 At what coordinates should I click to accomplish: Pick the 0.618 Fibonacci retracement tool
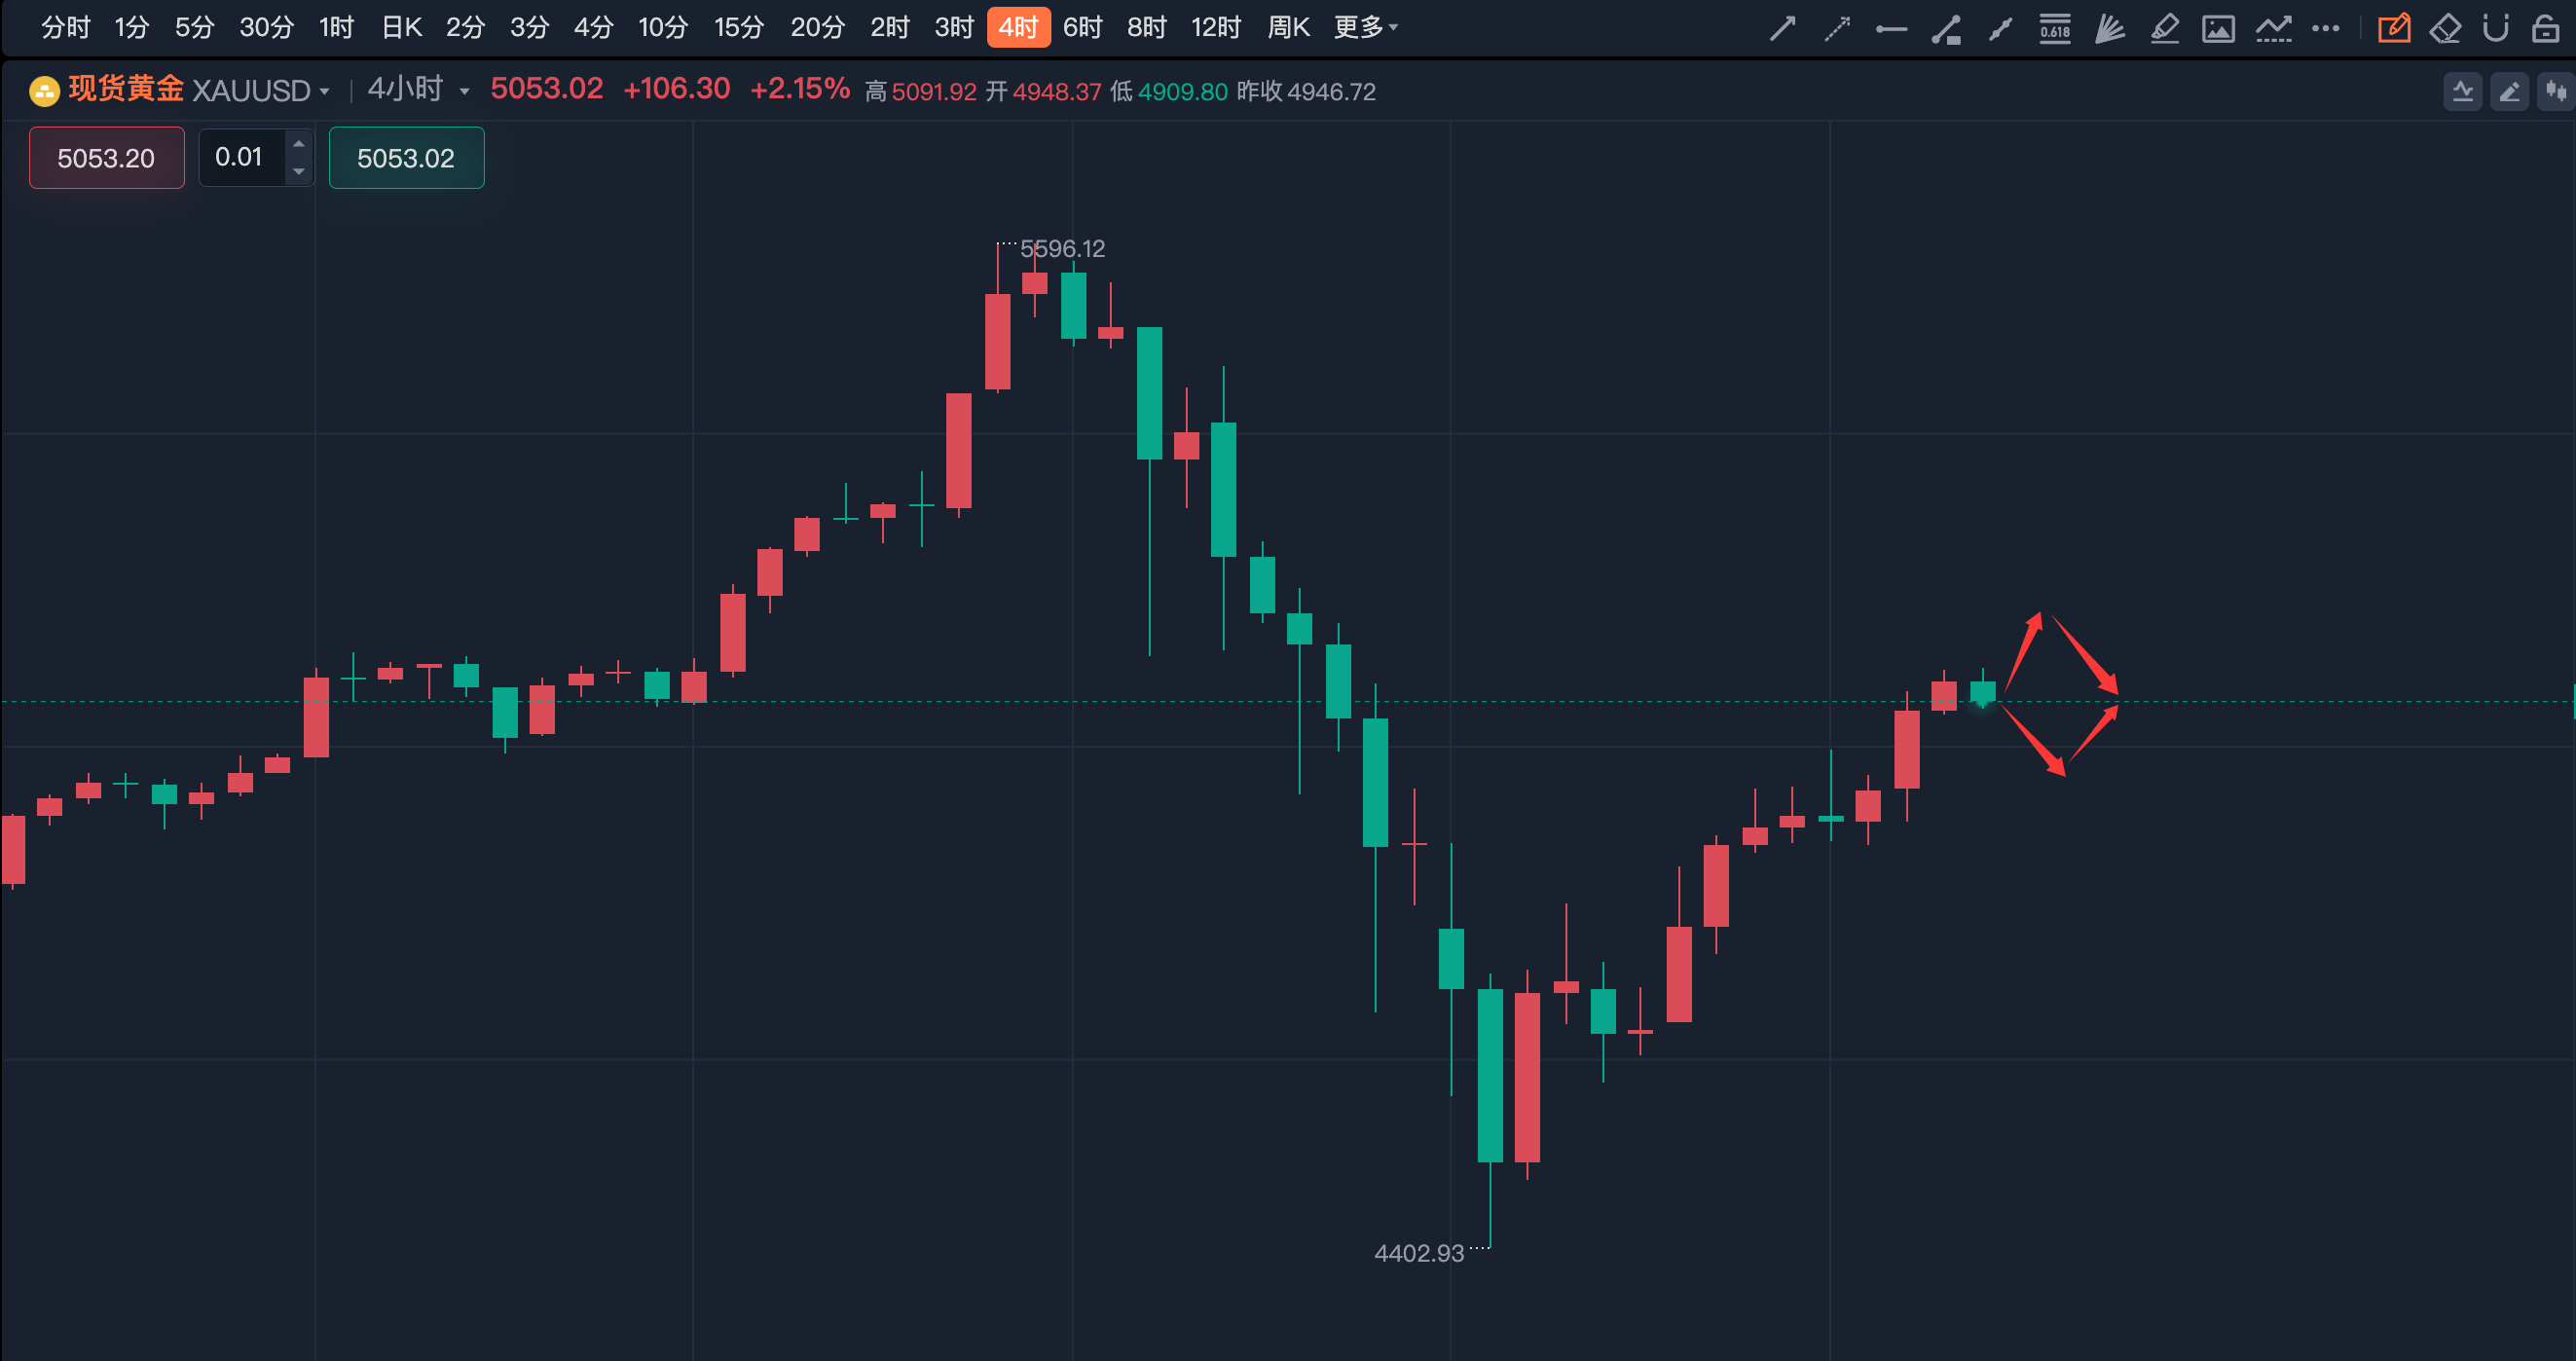[2055, 28]
